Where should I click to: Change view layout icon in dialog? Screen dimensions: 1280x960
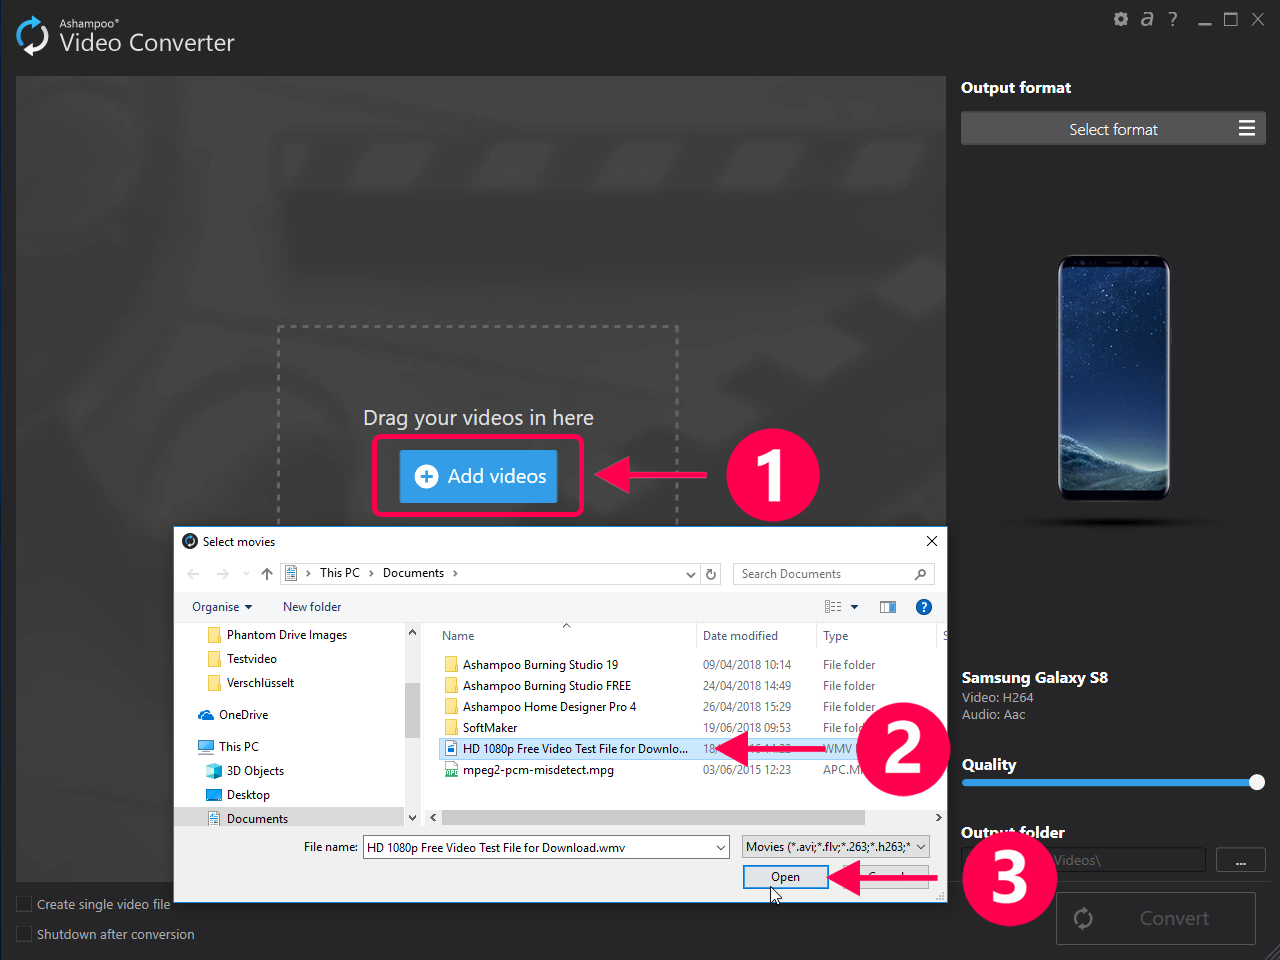[x=833, y=607]
